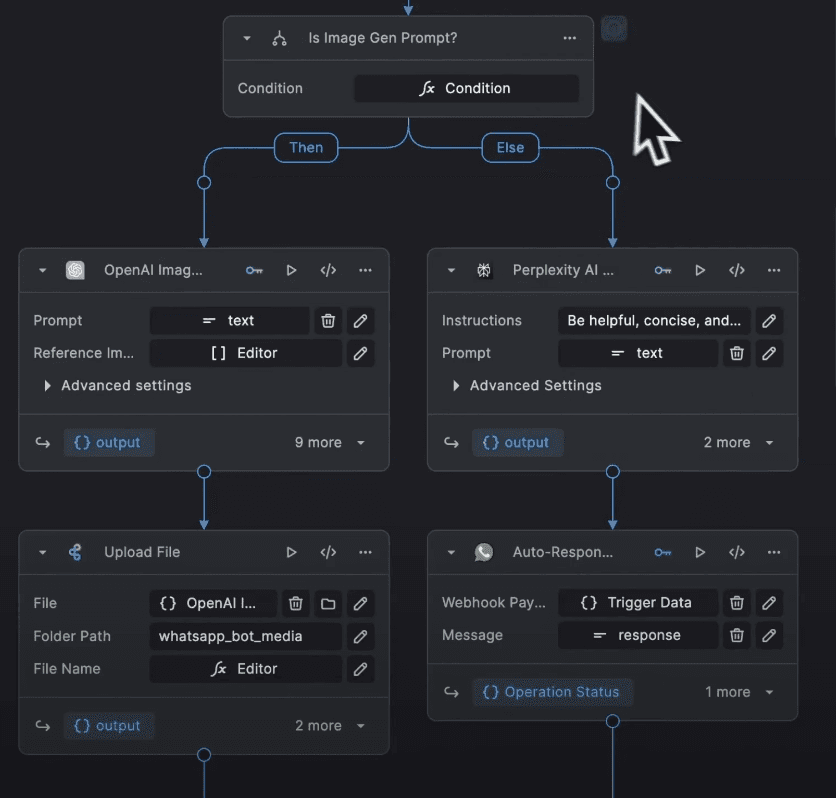Click connector circle below OpenAI Image node

204,472
